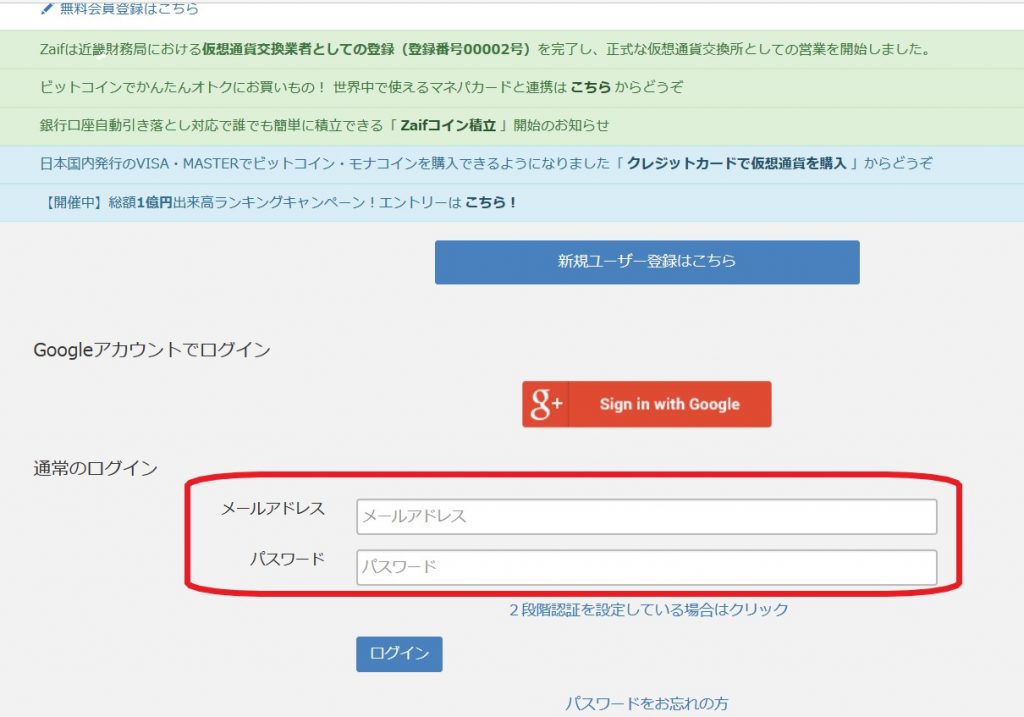The image size is (1024, 717).
Task: Open the Zaifコイン積立 link
Action: 448,125
